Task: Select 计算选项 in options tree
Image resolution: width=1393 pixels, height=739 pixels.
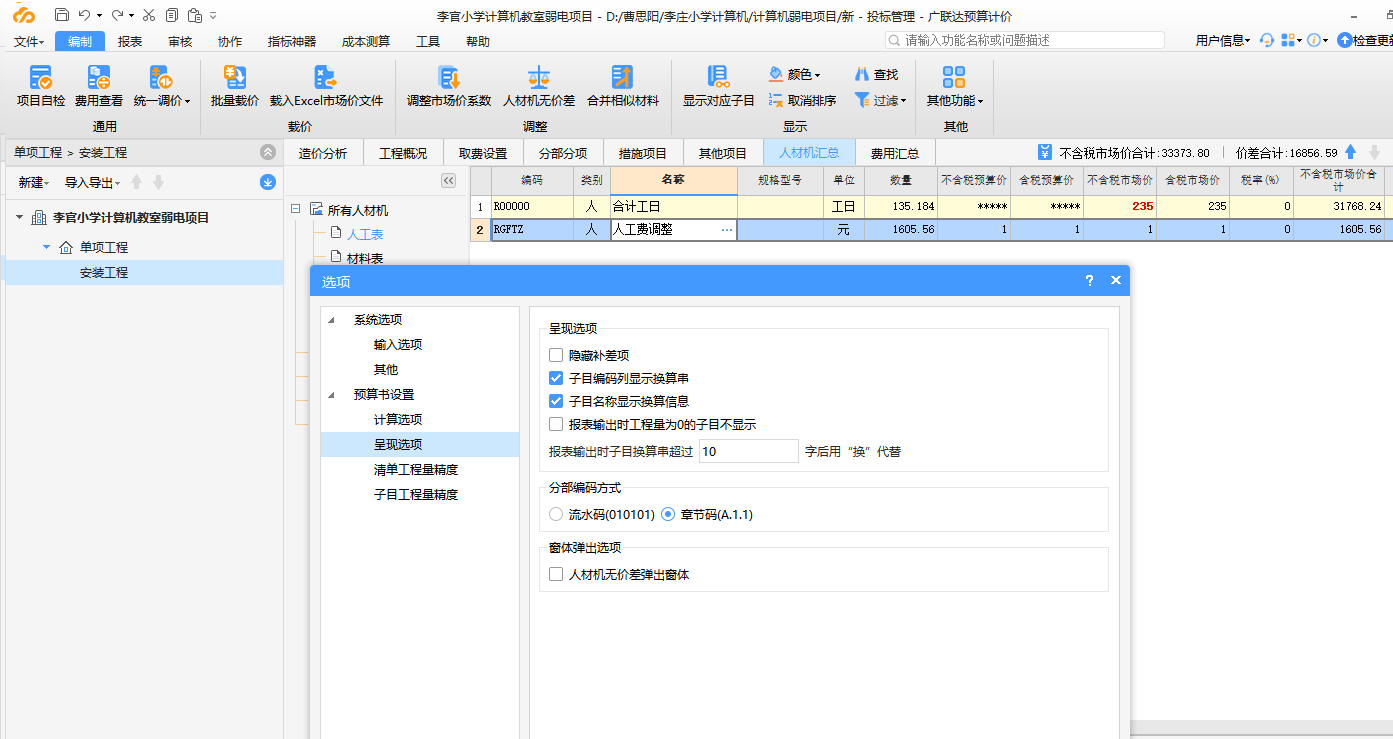Action: pyautogui.click(x=398, y=419)
